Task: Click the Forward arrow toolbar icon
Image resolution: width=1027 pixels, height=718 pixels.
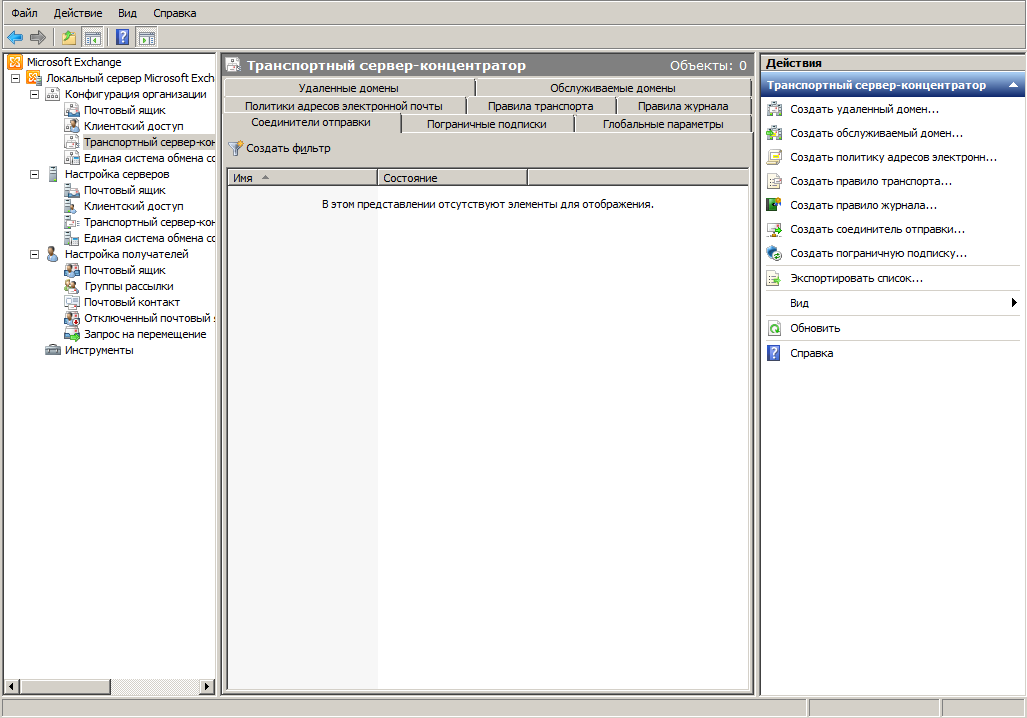Action: 38,38
